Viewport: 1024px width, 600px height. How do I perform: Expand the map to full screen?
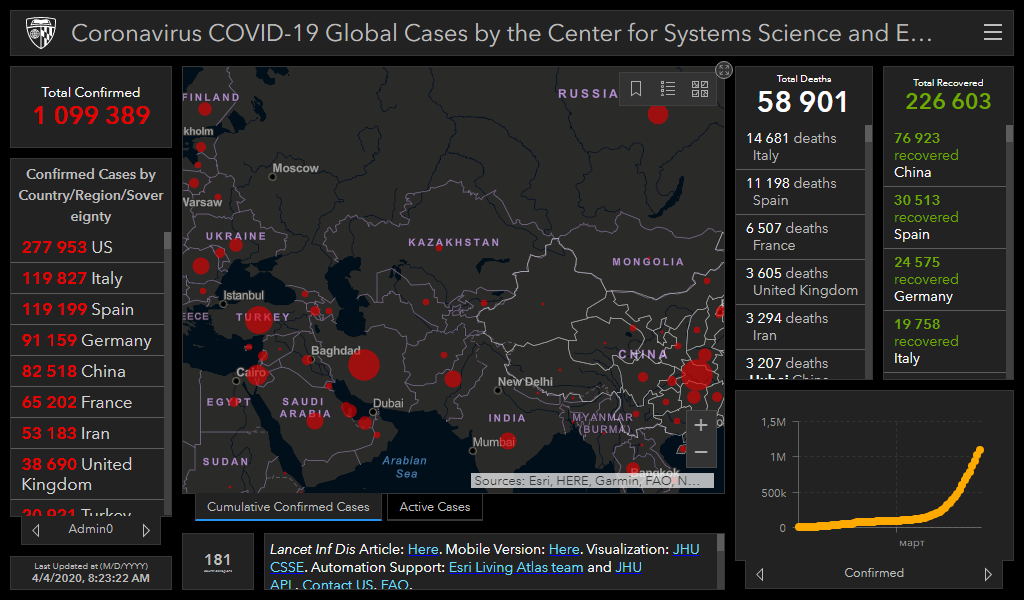click(x=724, y=69)
